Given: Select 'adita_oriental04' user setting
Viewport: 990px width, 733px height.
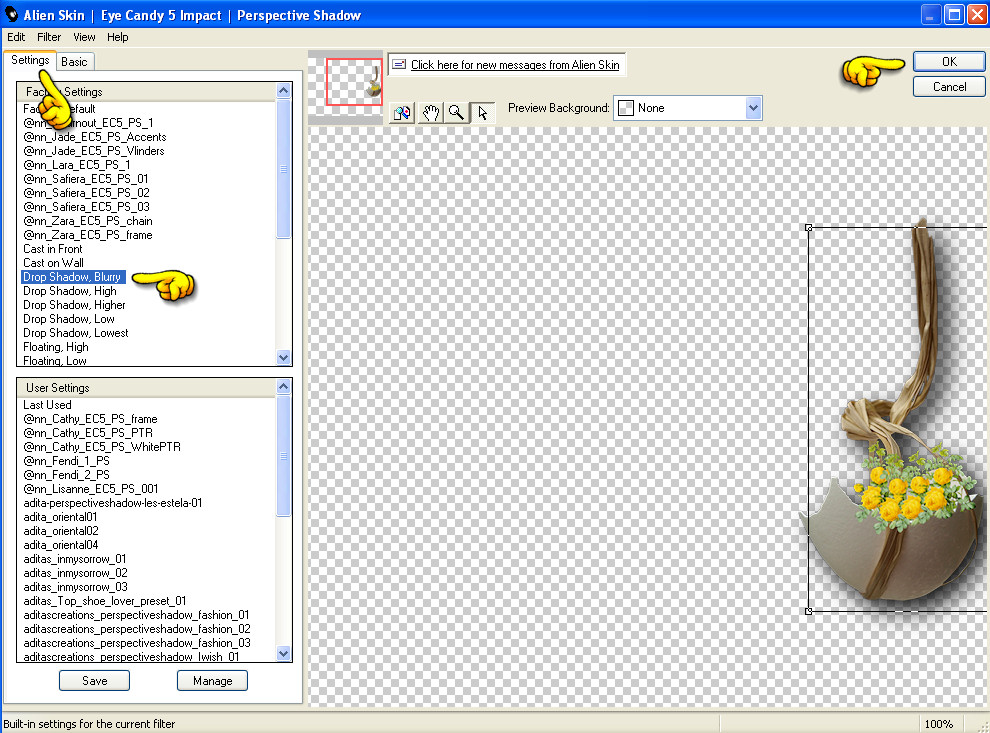Looking at the screenshot, I should (61, 545).
